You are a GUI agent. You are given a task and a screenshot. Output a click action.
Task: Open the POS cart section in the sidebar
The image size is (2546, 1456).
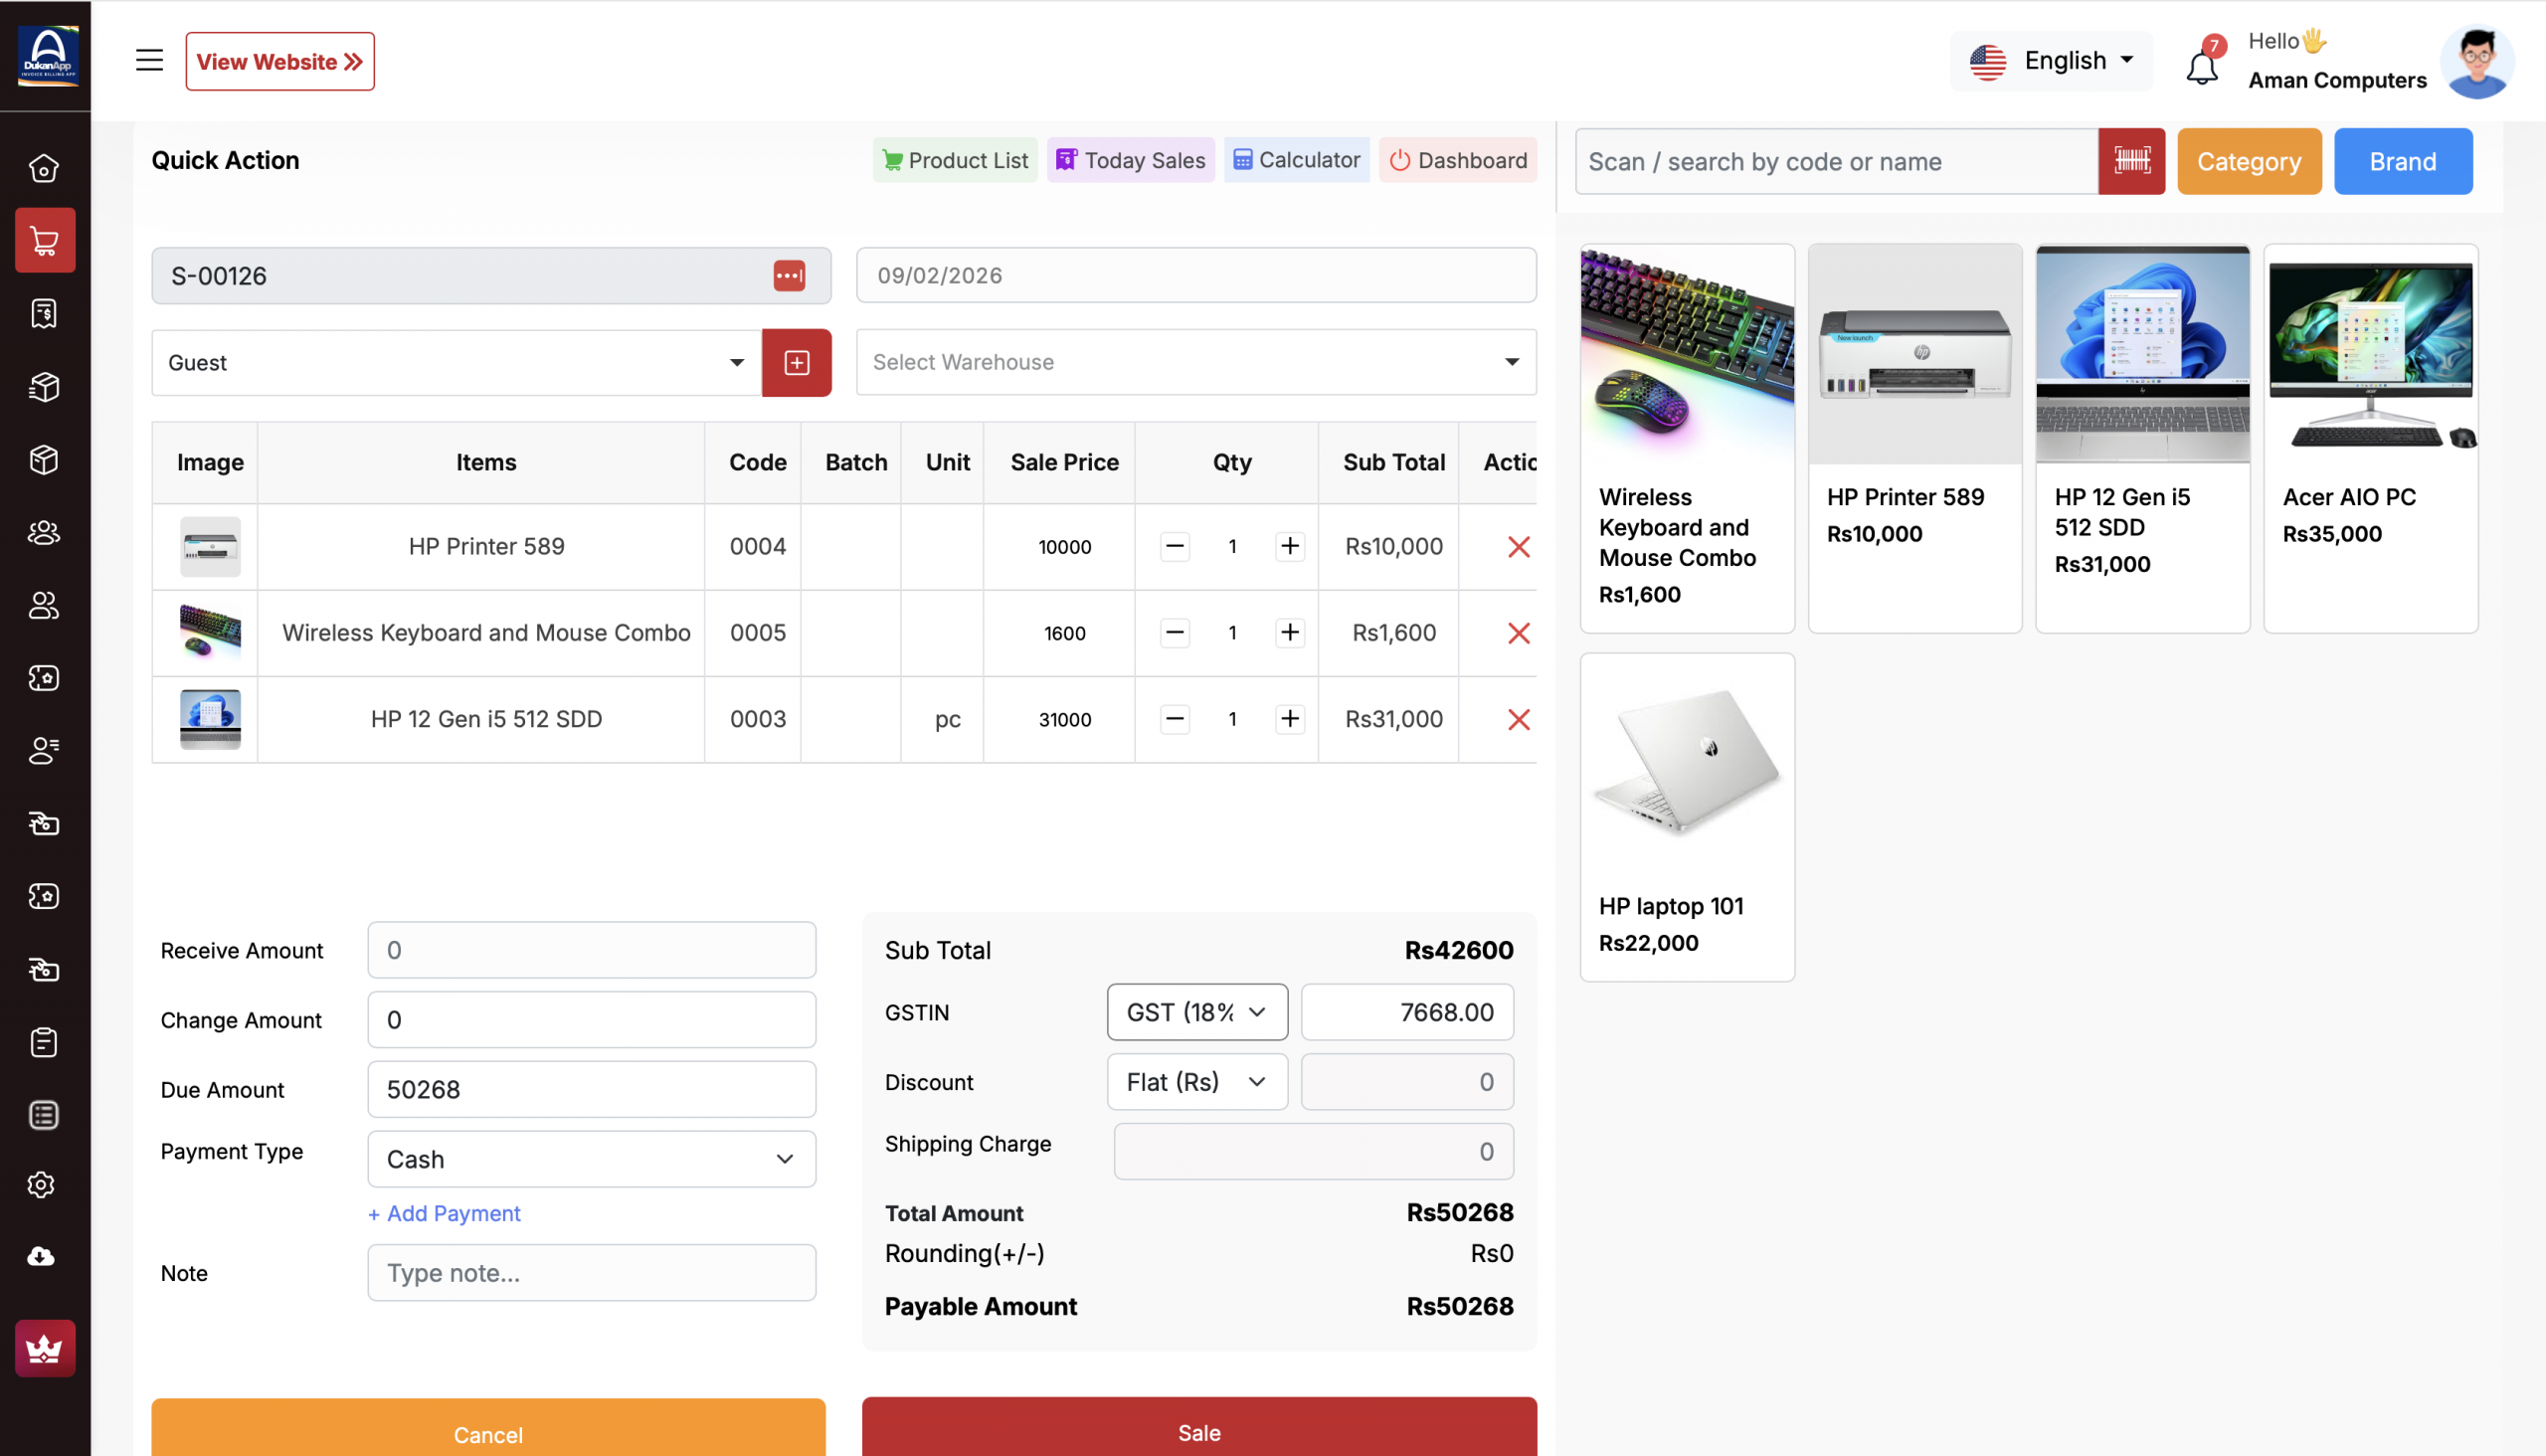[45, 240]
